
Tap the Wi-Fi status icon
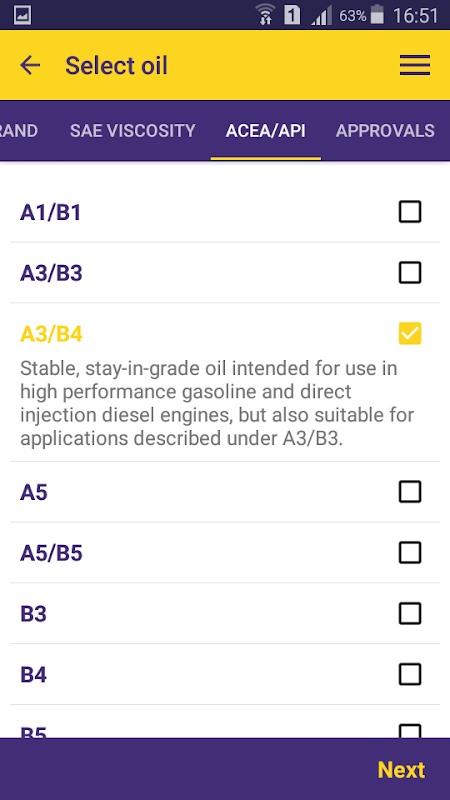click(x=266, y=15)
